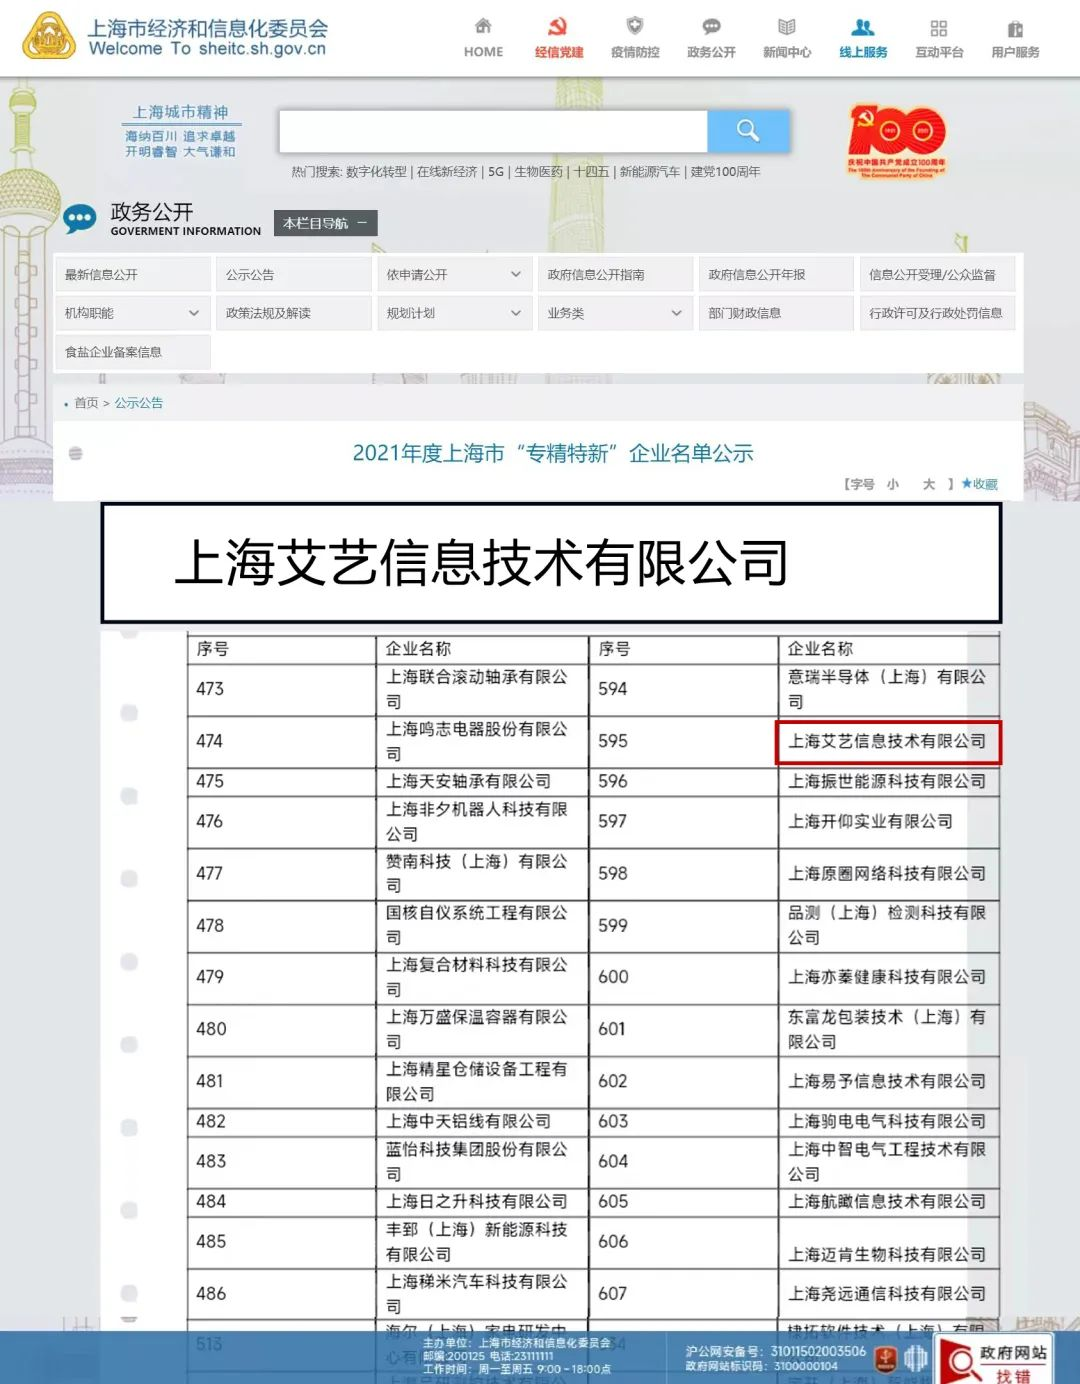Click hot search term 5G
This screenshot has height=1384, width=1080.
(x=496, y=172)
